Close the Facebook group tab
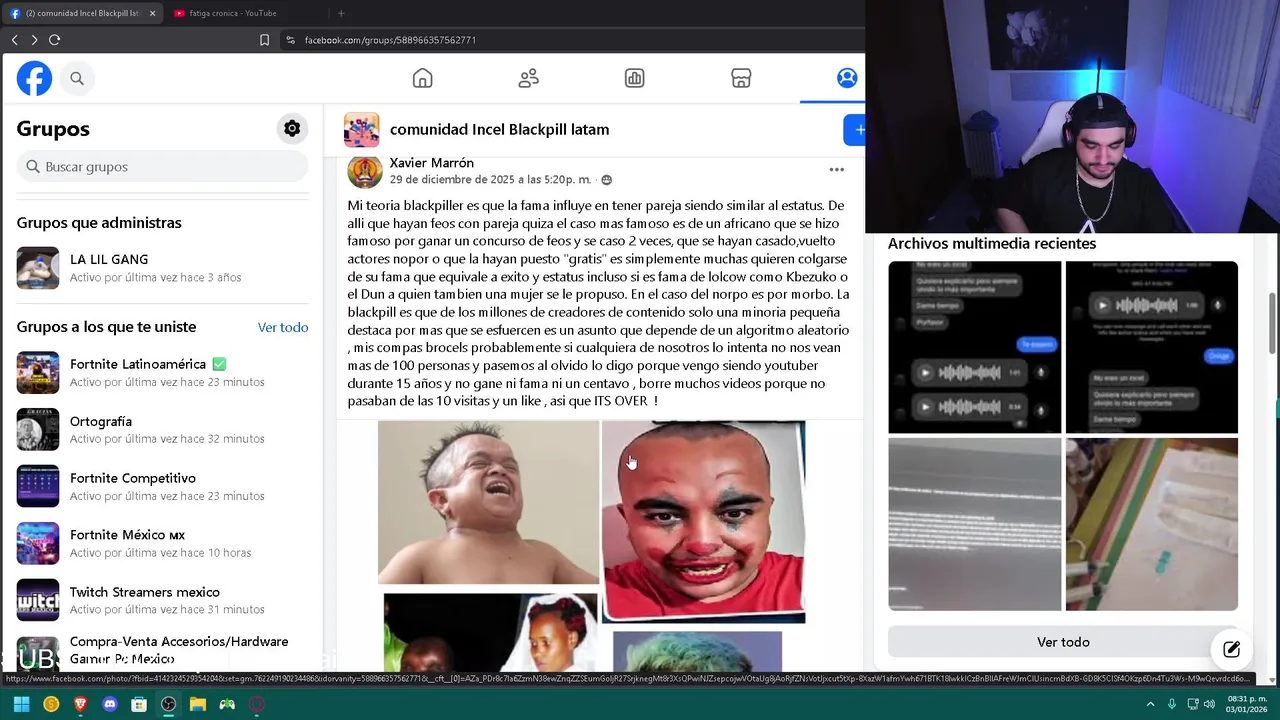Screen dimensions: 1280x720 [153, 13]
